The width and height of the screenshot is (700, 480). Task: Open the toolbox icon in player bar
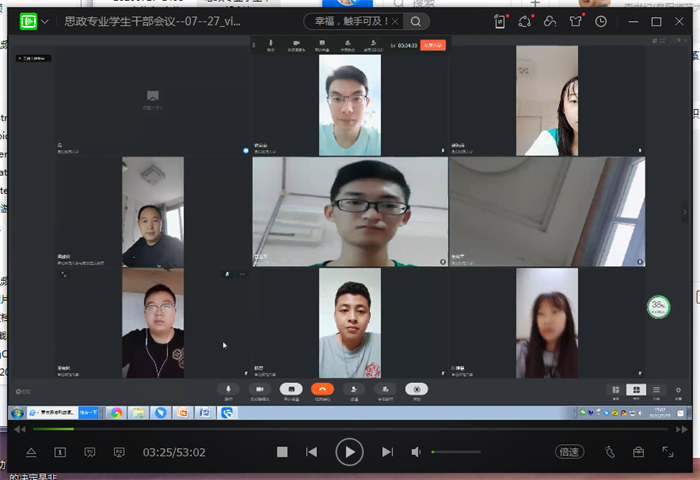point(639,452)
